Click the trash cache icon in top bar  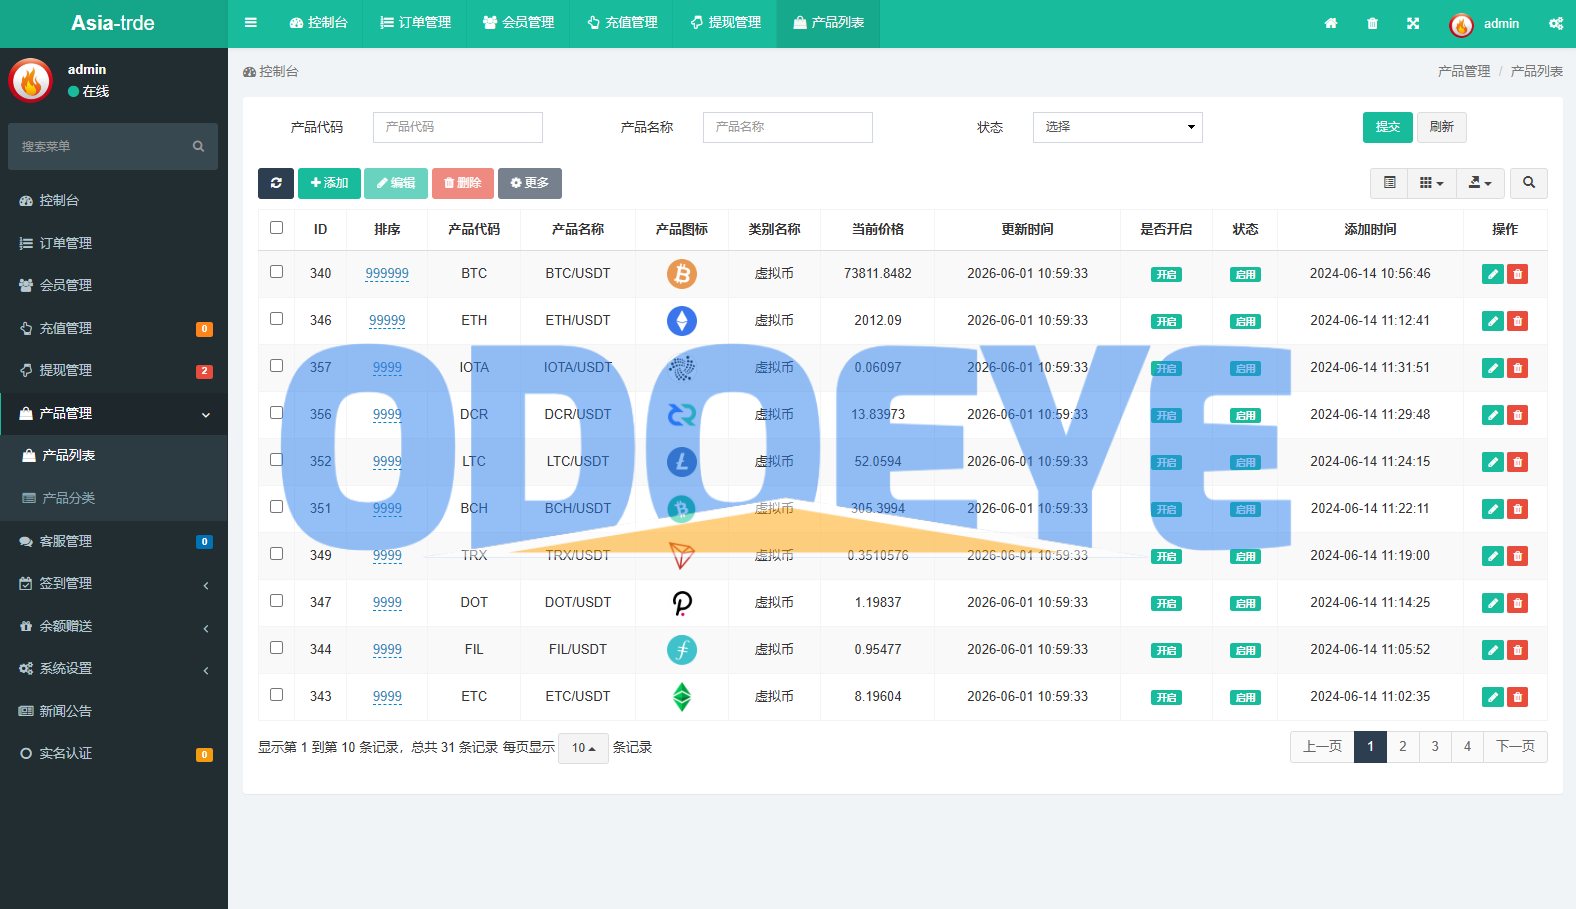point(1372,23)
